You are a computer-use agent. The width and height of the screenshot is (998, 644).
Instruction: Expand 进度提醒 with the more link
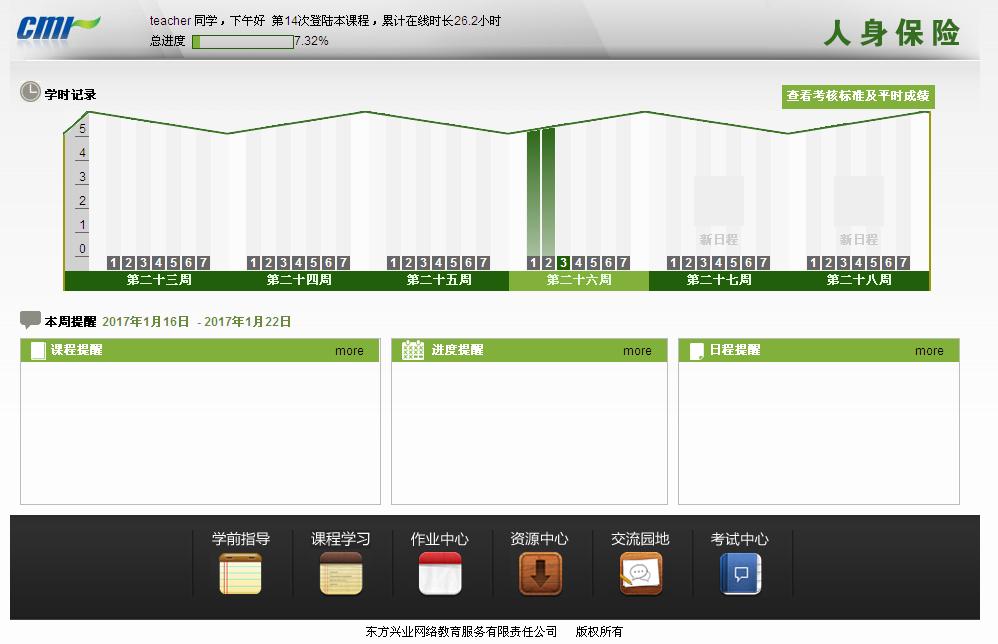[x=637, y=351]
